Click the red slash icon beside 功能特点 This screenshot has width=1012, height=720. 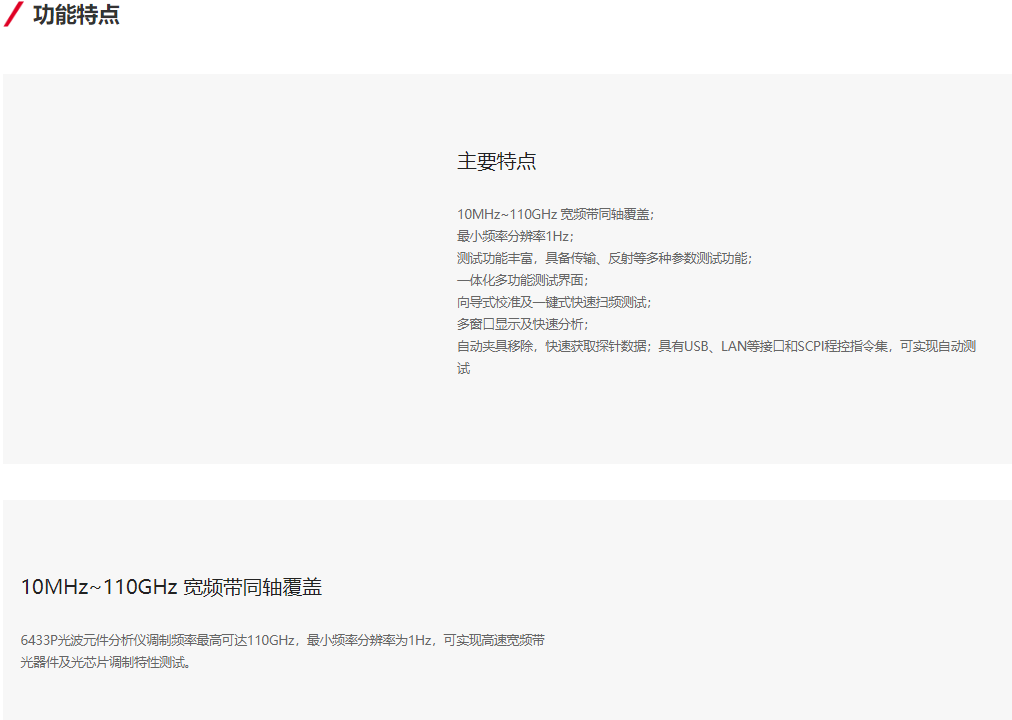(14, 15)
